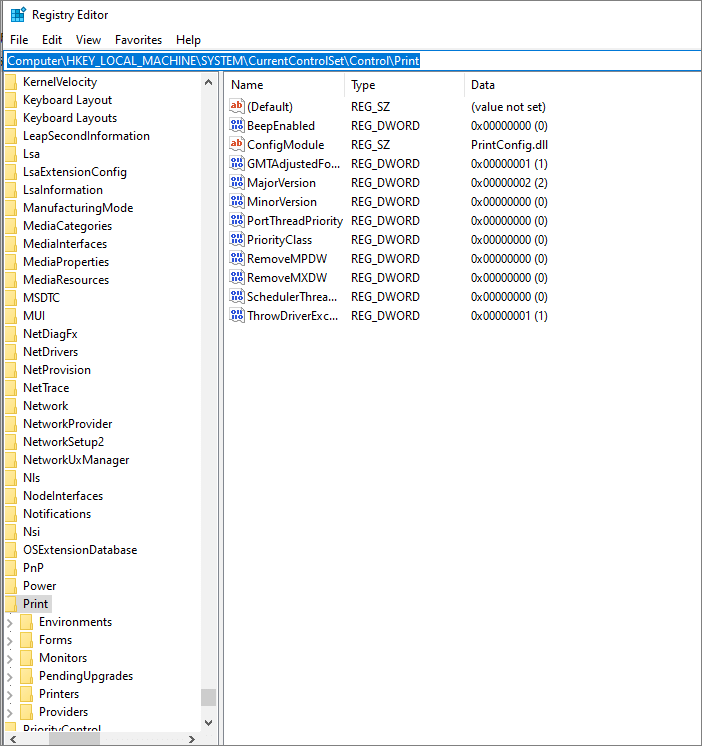Viewport: 702px width, 746px height.
Task: Expand the Forms subkey
Action: tap(10, 640)
